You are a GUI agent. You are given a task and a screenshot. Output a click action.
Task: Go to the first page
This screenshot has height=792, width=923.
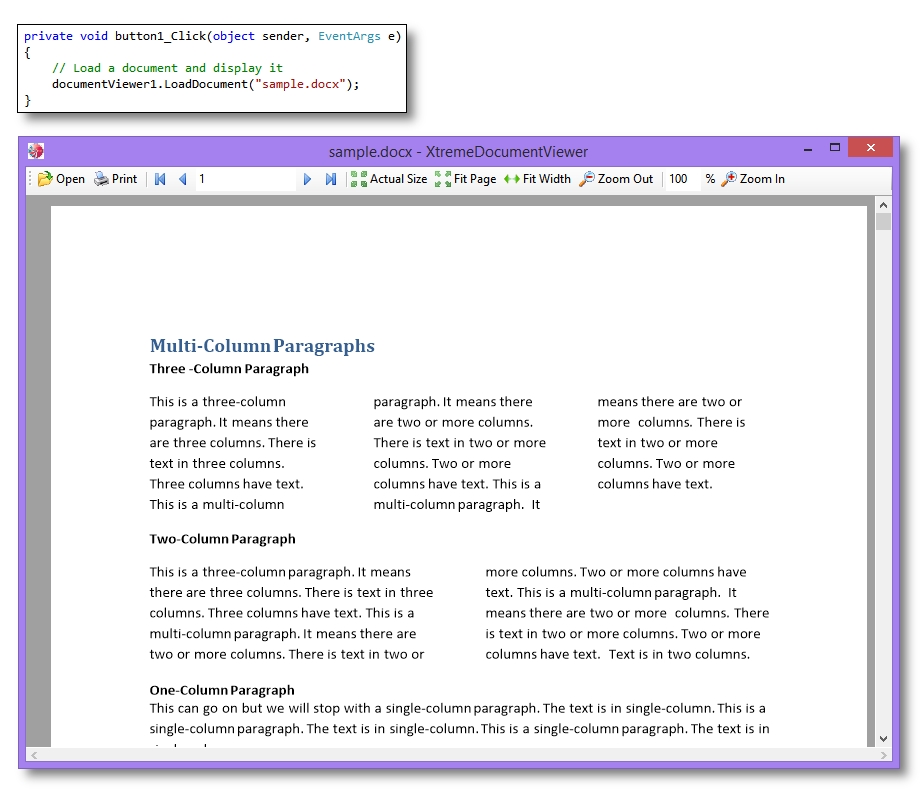(x=160, y=179)
